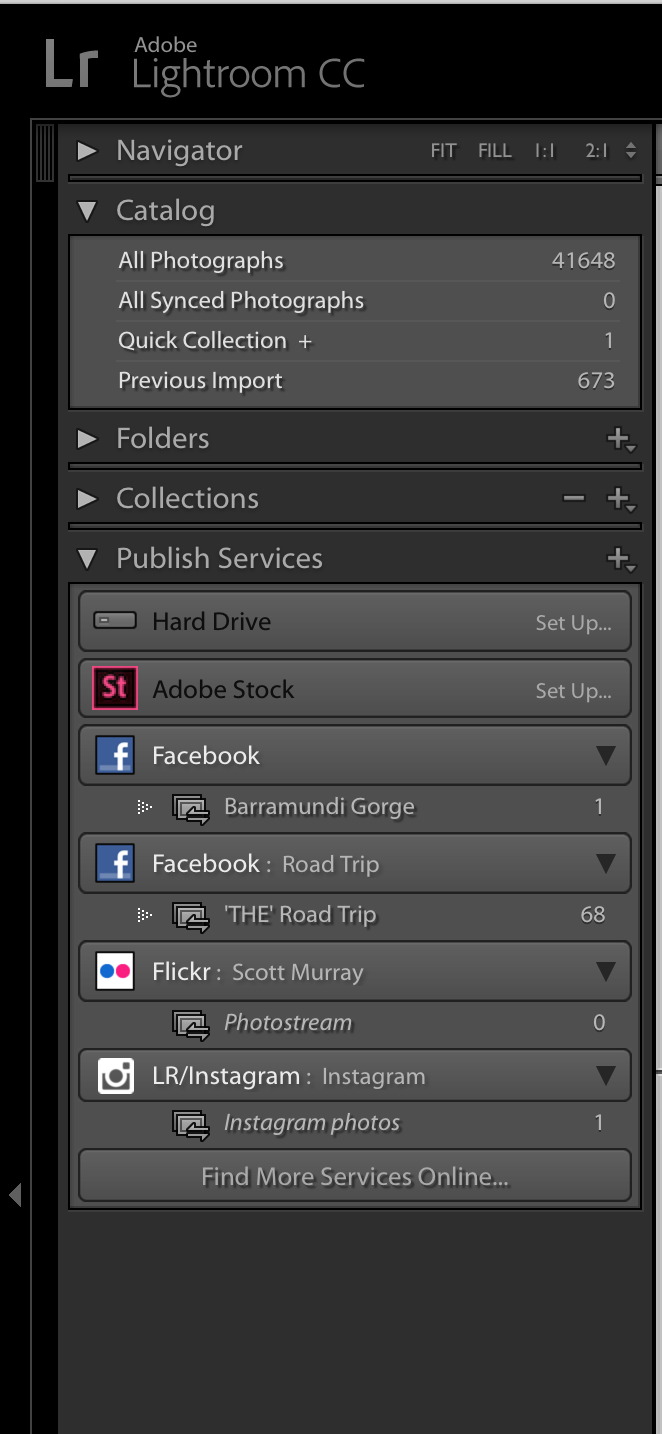Expand the Folders panel

click(x=88, y=438)
